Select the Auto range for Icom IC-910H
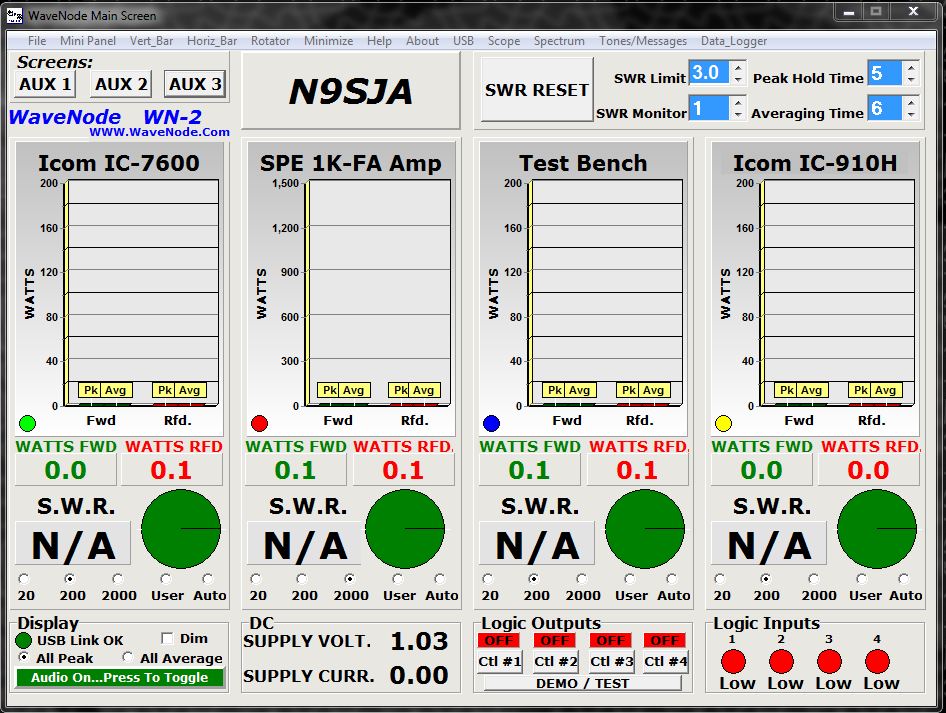This screenshot has width=946, height=713. click(x=903, y=579)
